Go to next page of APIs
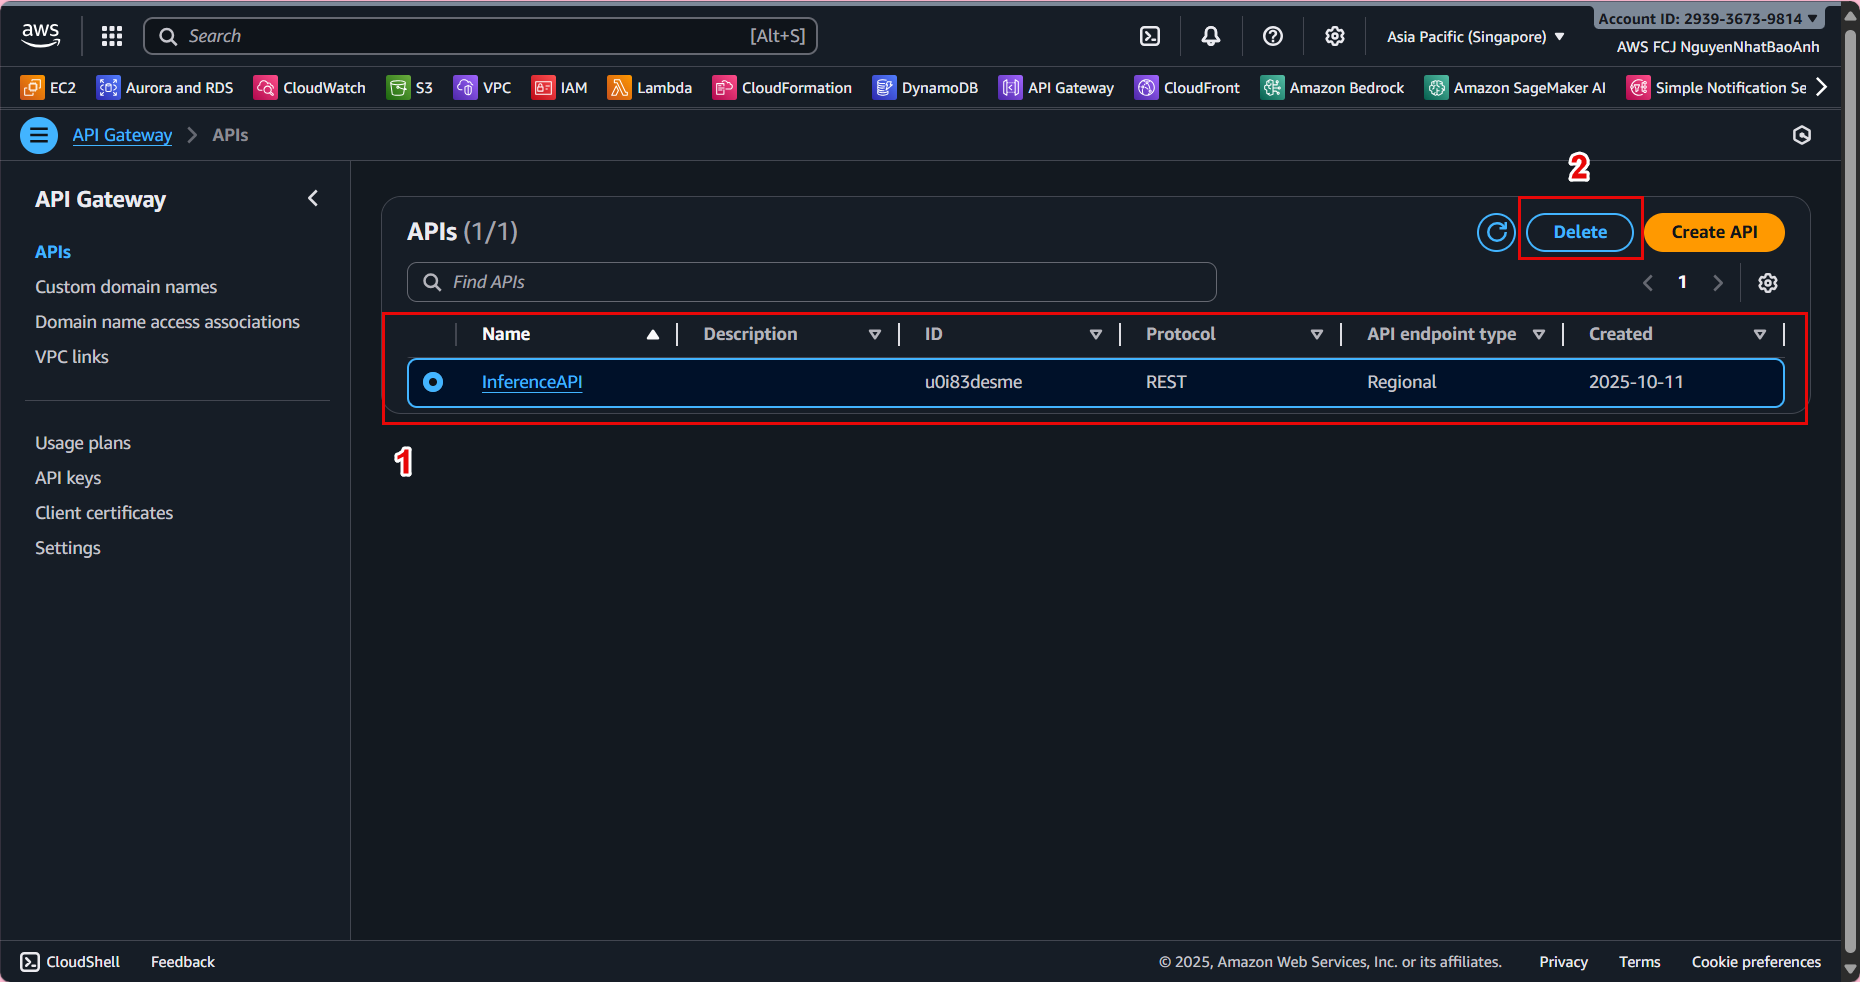The height and width of the screenshot is (982, 1860). [x=1718, y=283]
